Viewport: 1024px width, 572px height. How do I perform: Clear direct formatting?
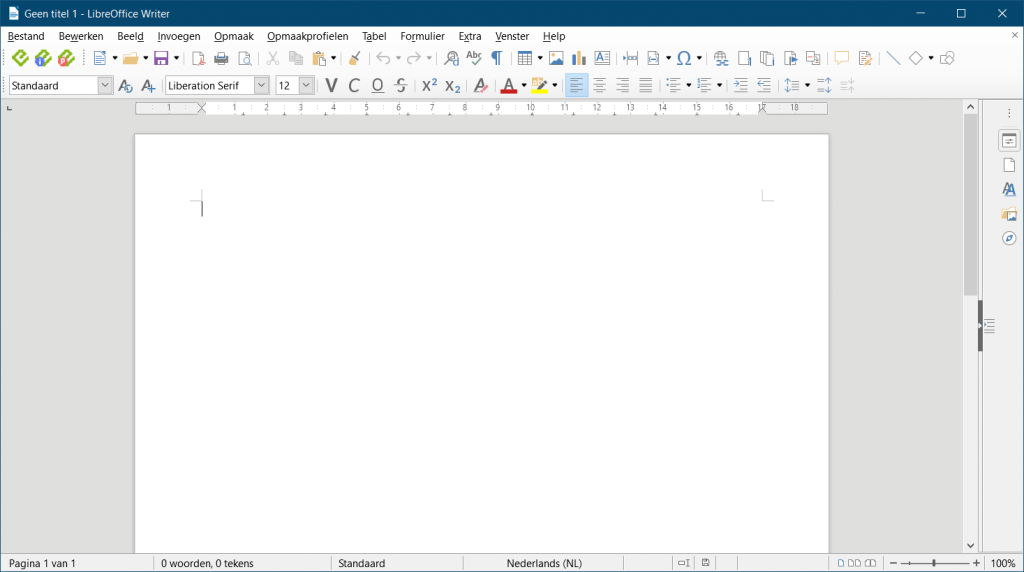click(481, 86)
